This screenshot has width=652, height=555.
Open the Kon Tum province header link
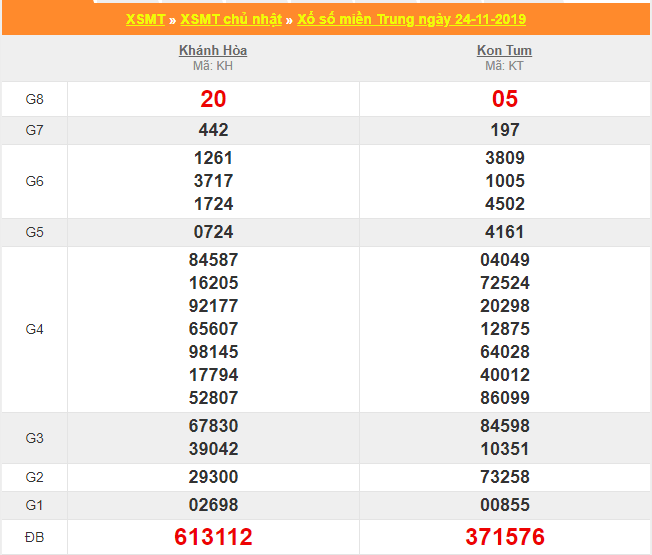click(504, 50)
